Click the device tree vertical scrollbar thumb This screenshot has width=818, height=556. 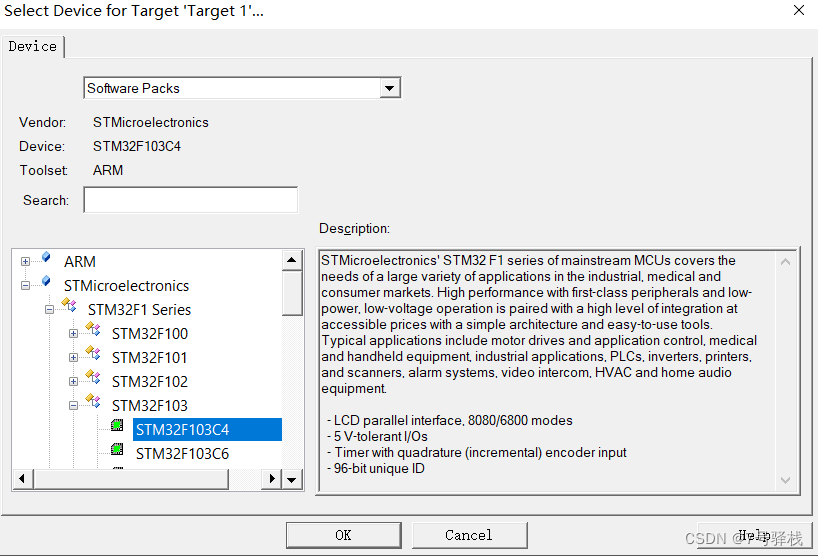point(292,293)
